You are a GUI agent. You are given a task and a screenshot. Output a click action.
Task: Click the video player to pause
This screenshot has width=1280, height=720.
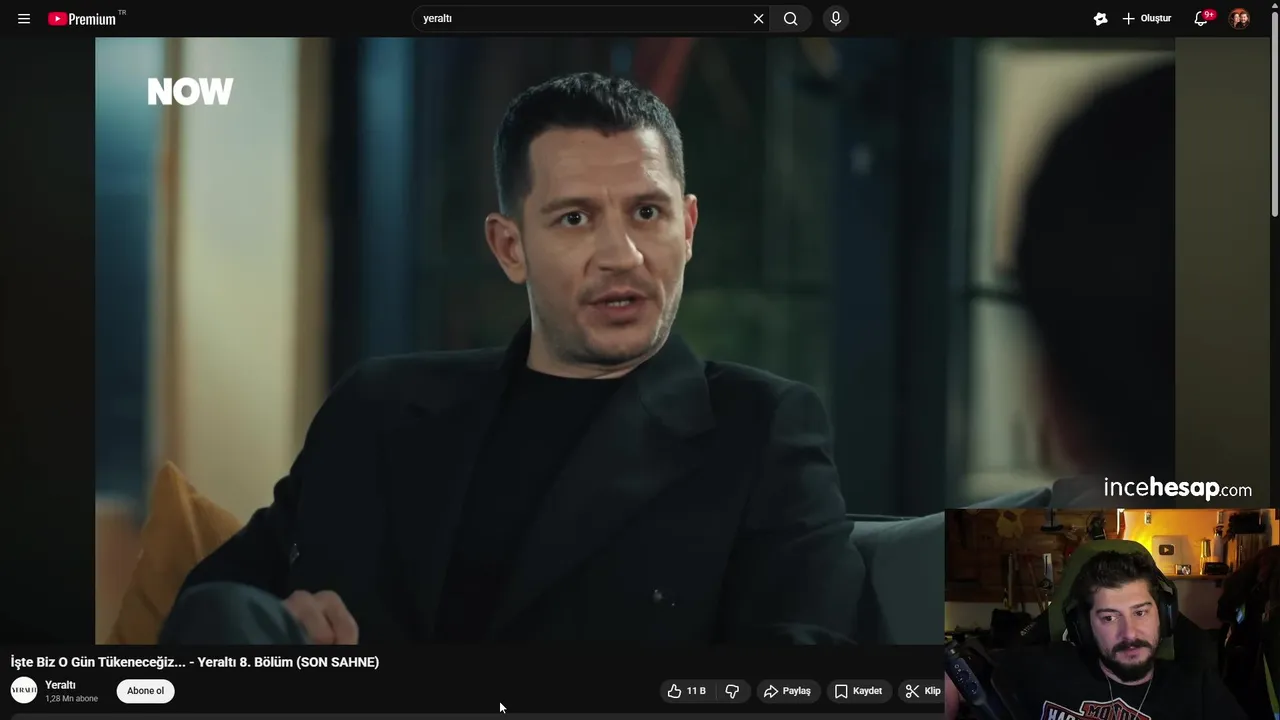(x=635, y=340)
